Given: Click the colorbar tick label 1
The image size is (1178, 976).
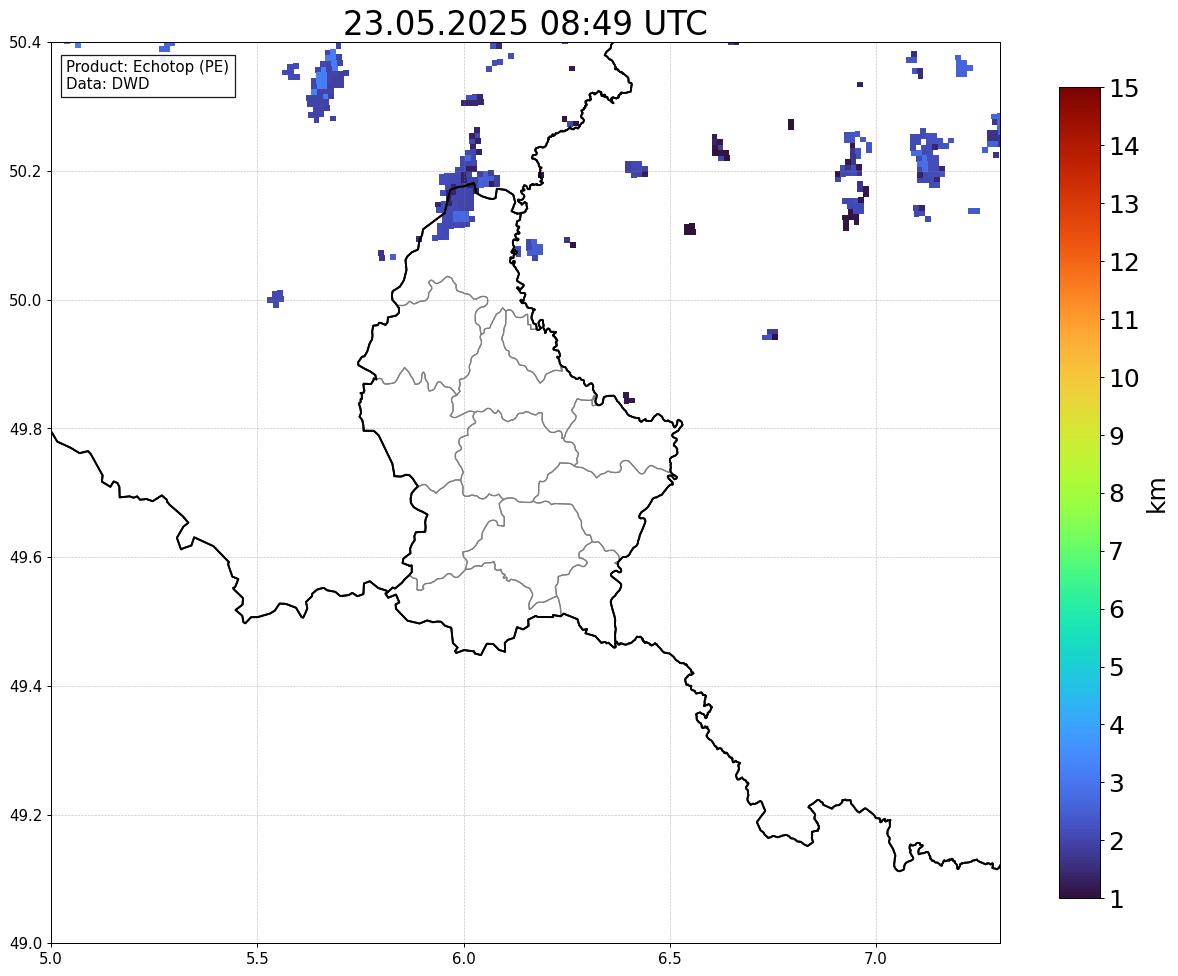Looking at the screenshot, I should pyautogui.click(x=1117, y=899).
